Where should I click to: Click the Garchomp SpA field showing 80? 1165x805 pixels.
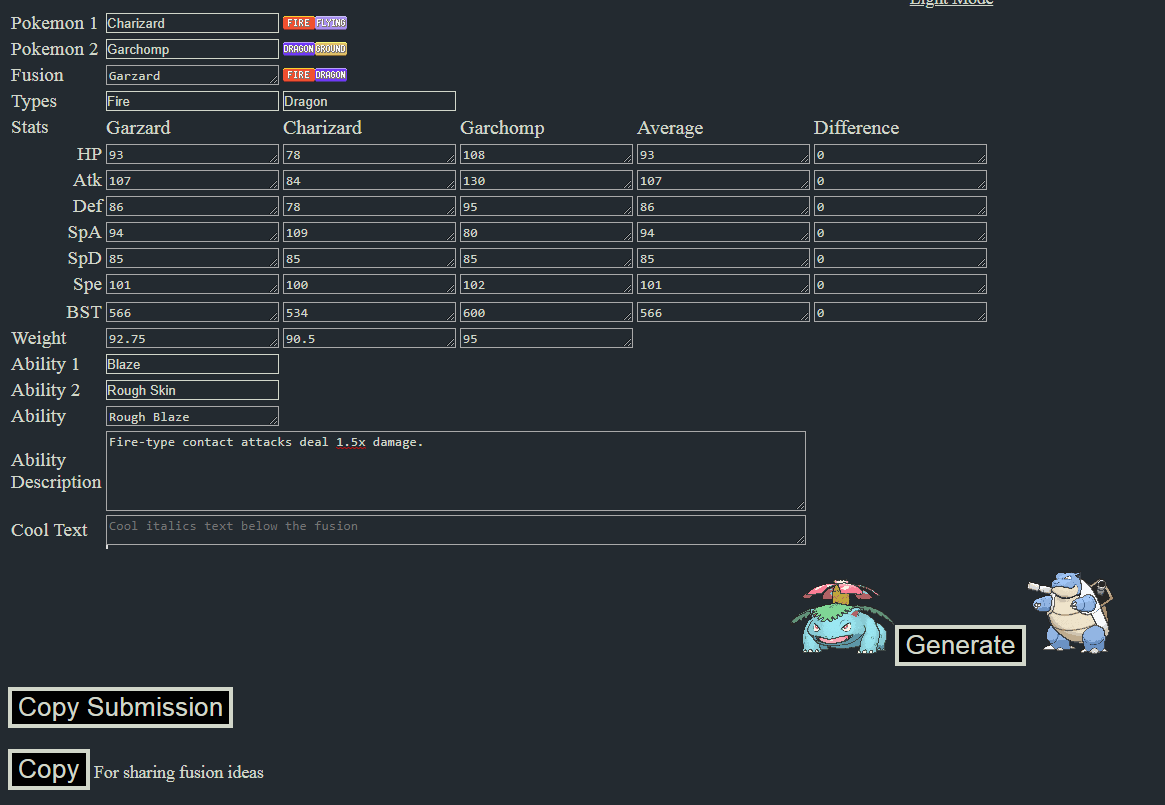coord(546,232)
